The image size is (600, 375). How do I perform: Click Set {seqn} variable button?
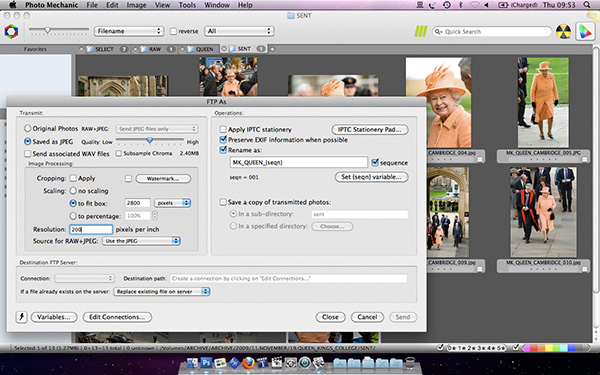(x=372, y=177)
